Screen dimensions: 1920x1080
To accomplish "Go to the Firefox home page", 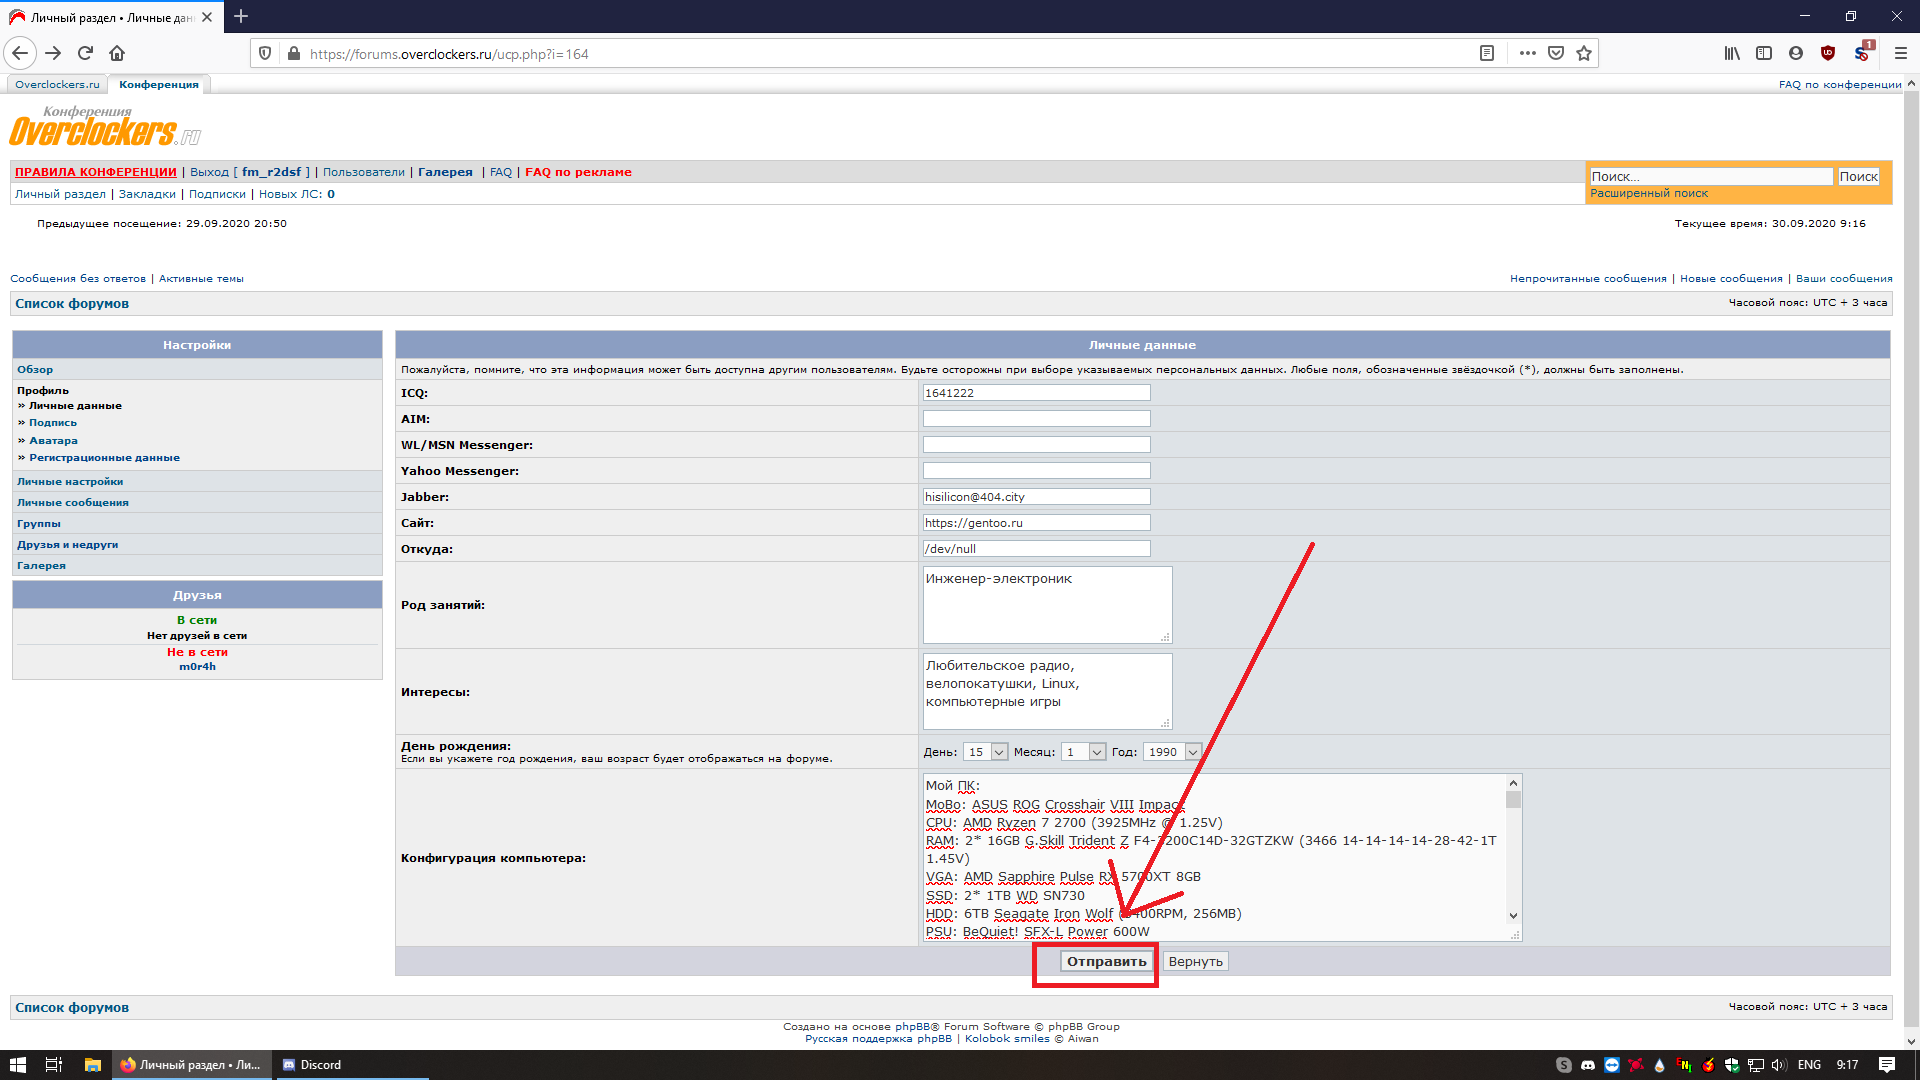I will coord(117,54).
